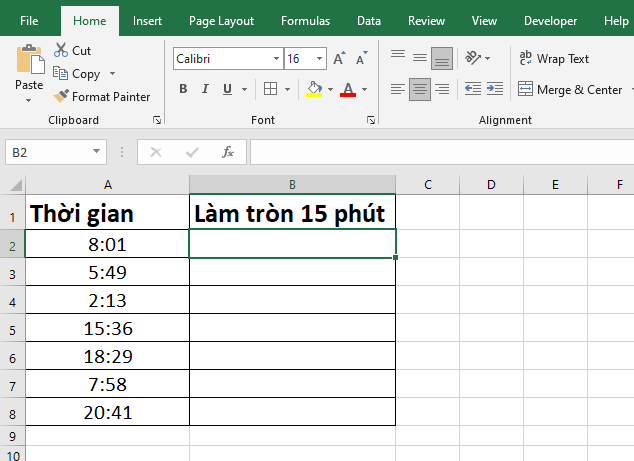Toggle Bold formatting
Image resolution: width=634 pixels, height=461 pixels.
click(x=183, y=89)
